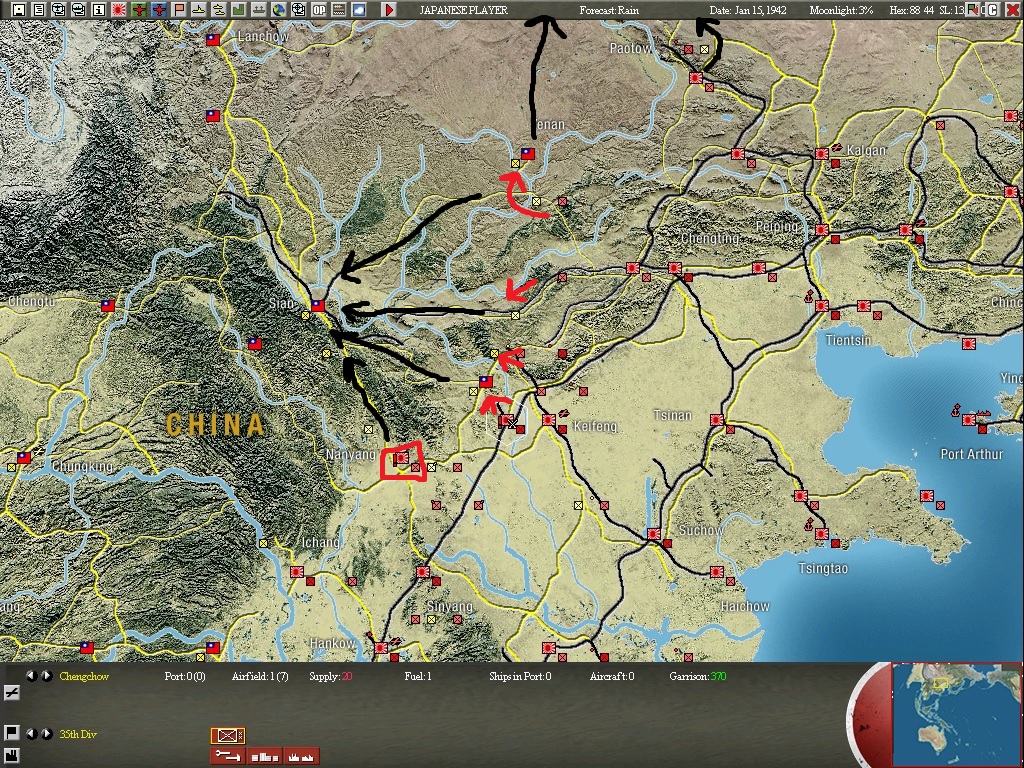Click the 'Moonlight: 3%' status text
The width and height of the screenshot is (1024, 768).
(841, 10)
